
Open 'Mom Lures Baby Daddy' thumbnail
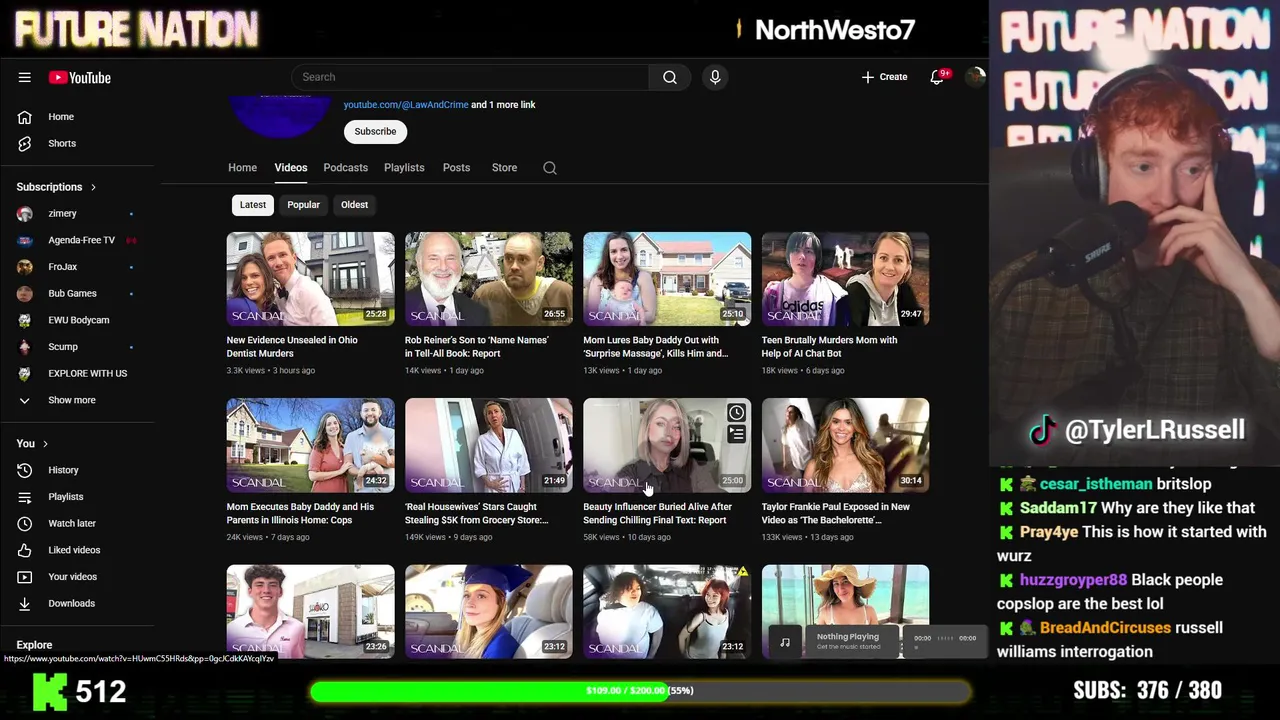tap(667, 279)
